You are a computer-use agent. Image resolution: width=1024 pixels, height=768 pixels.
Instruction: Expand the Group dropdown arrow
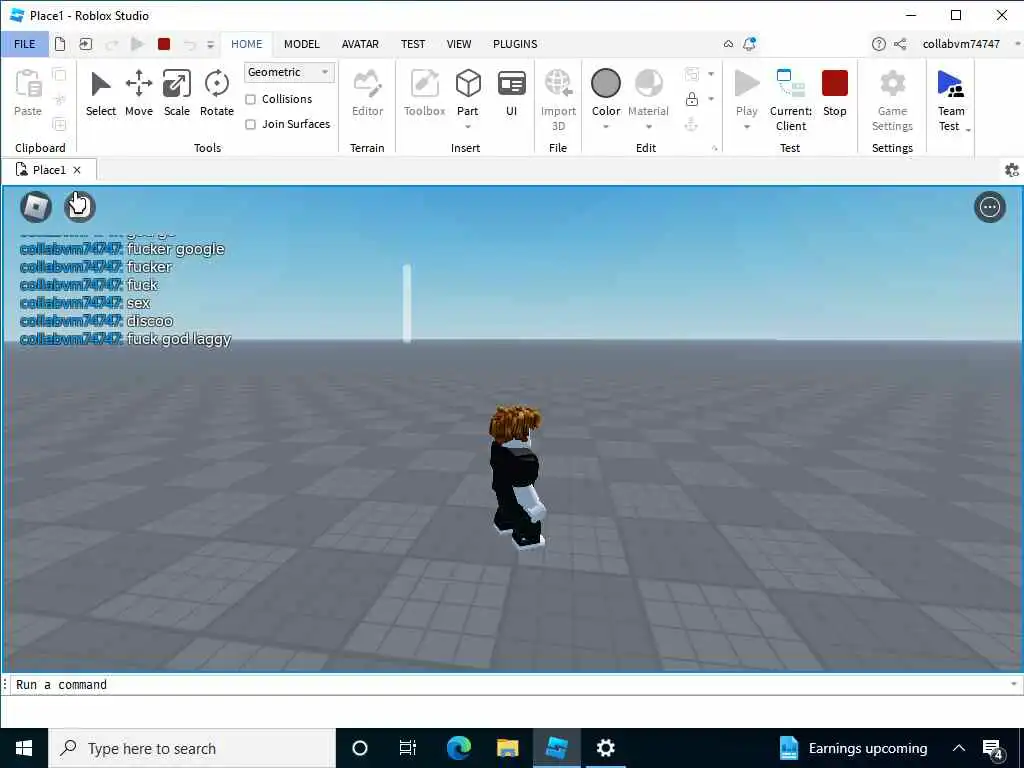point(711,74)
